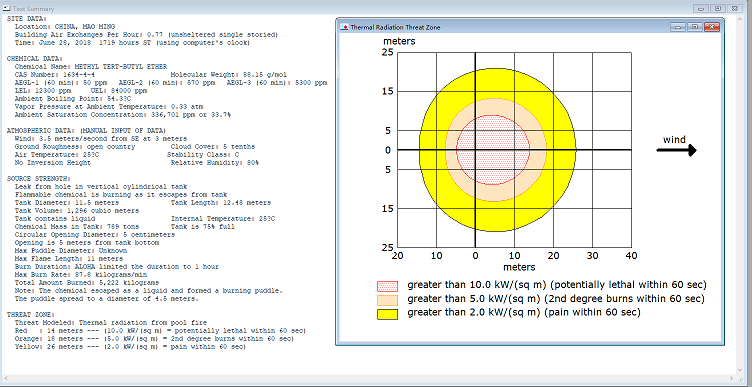The image size is (752, 387).
Task: Close the Text Summary window
Action: 734,8
